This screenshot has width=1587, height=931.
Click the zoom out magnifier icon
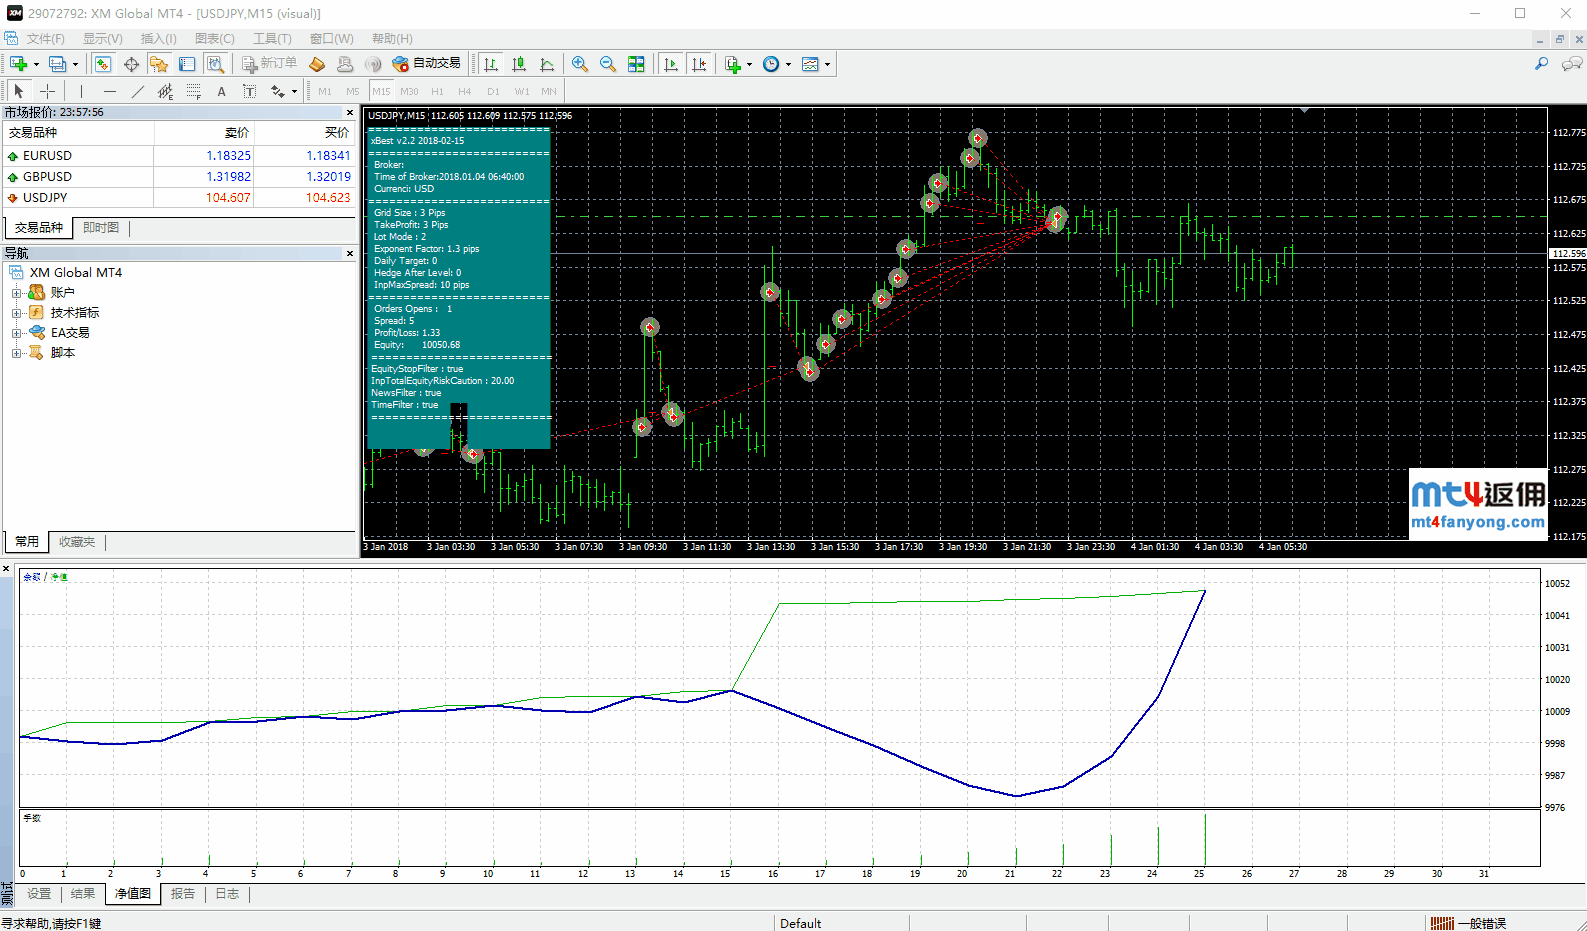pyautogui.click(x=607, y=64)
